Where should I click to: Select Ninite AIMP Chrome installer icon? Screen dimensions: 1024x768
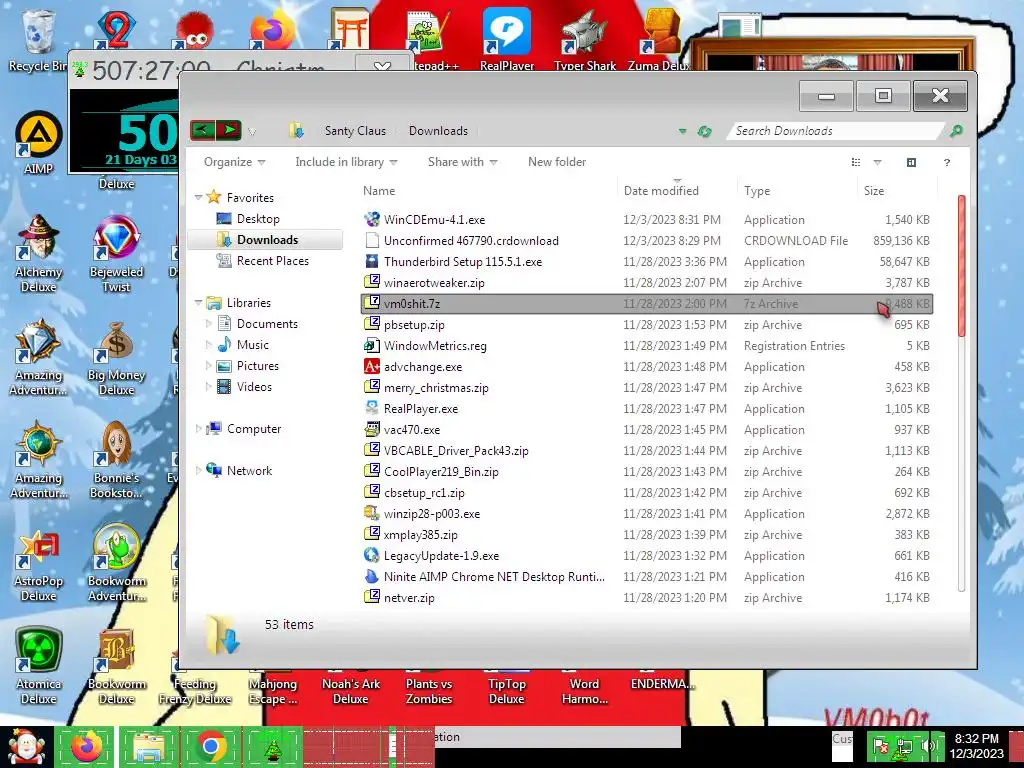coord(372,577)
